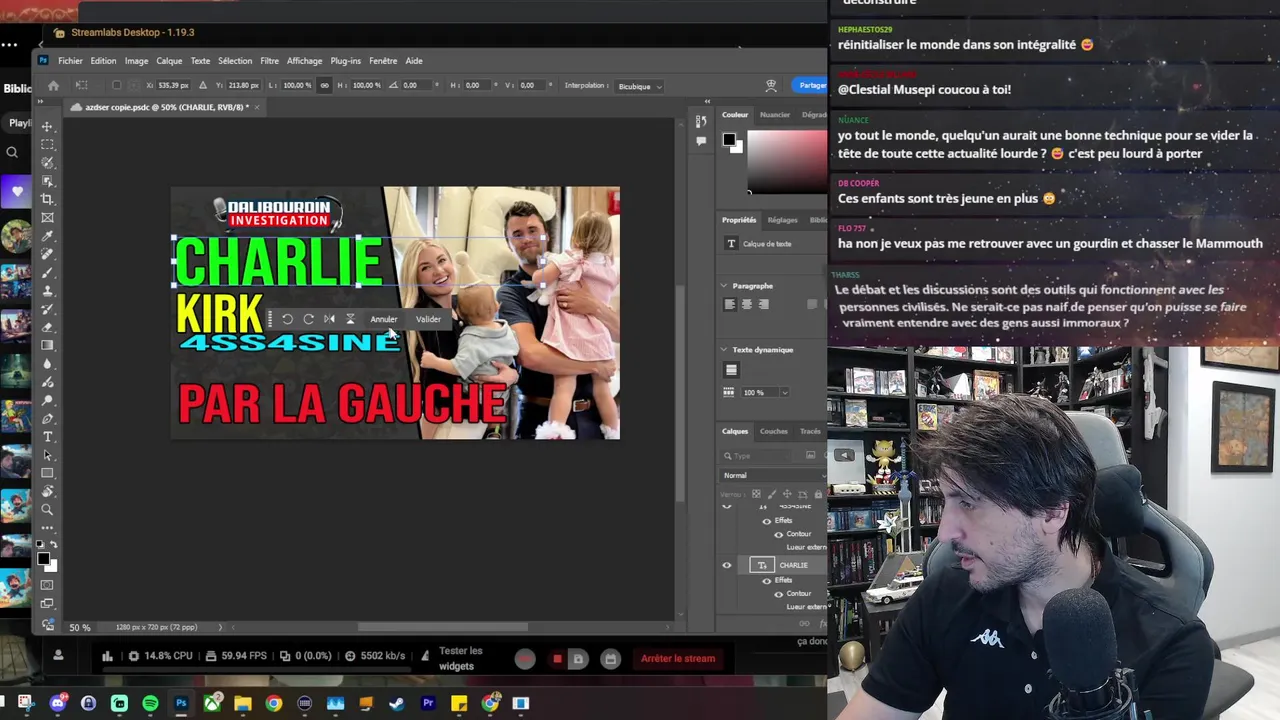Image resolution: width=1280 pixels, height=720 pixels.
Task: Select the Rectangular Marquee tool
Action: pyautogui.click(x=47, y=145)
